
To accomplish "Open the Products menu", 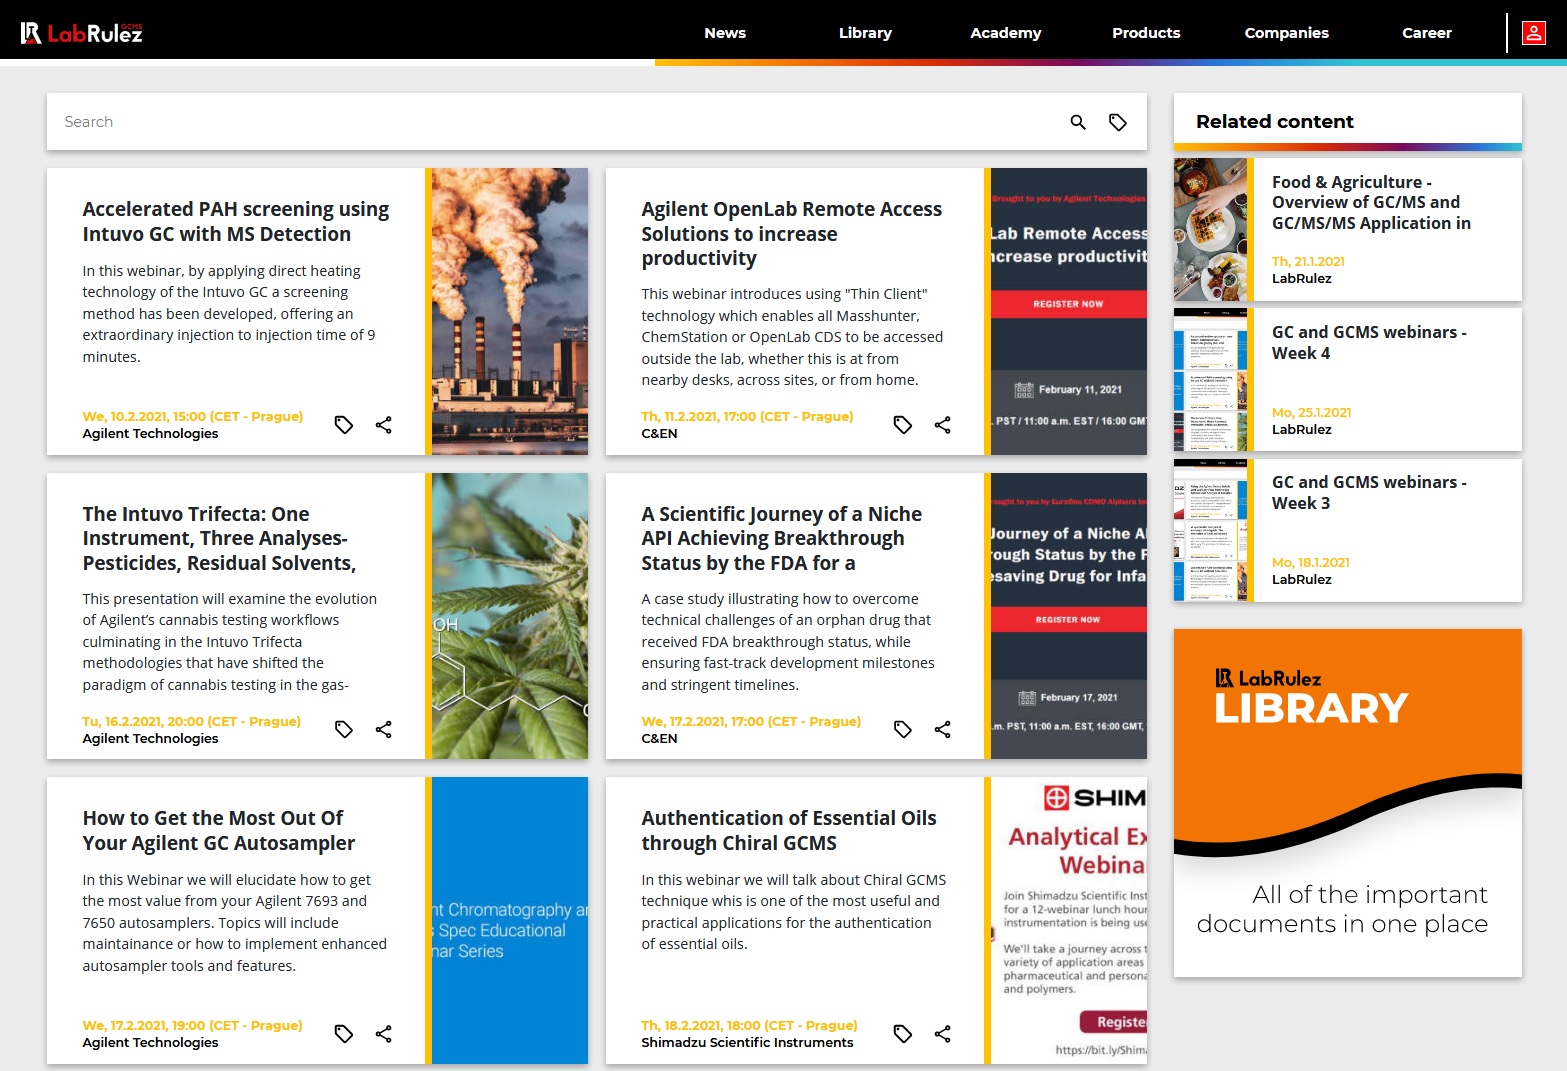I will point(1146,33).
